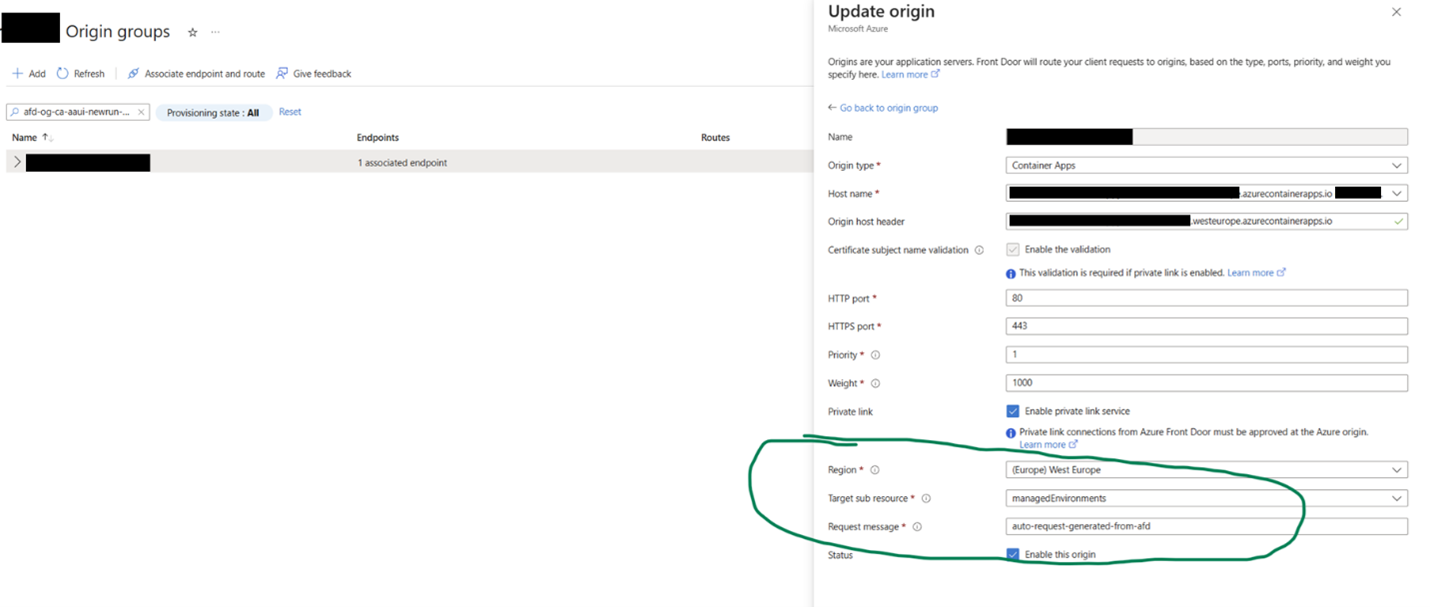Open the Target sub resource dropdown

click(1206, 498)
